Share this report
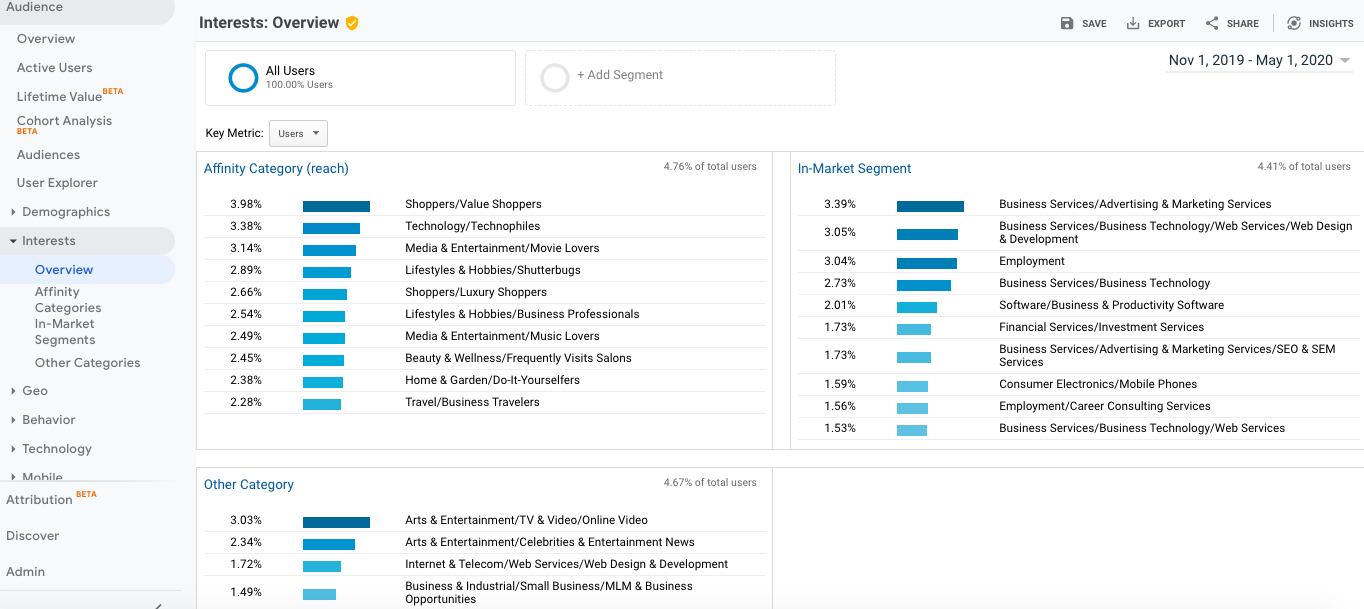This screenshot has height=609, width=1364. click(x=1231, y=22)
